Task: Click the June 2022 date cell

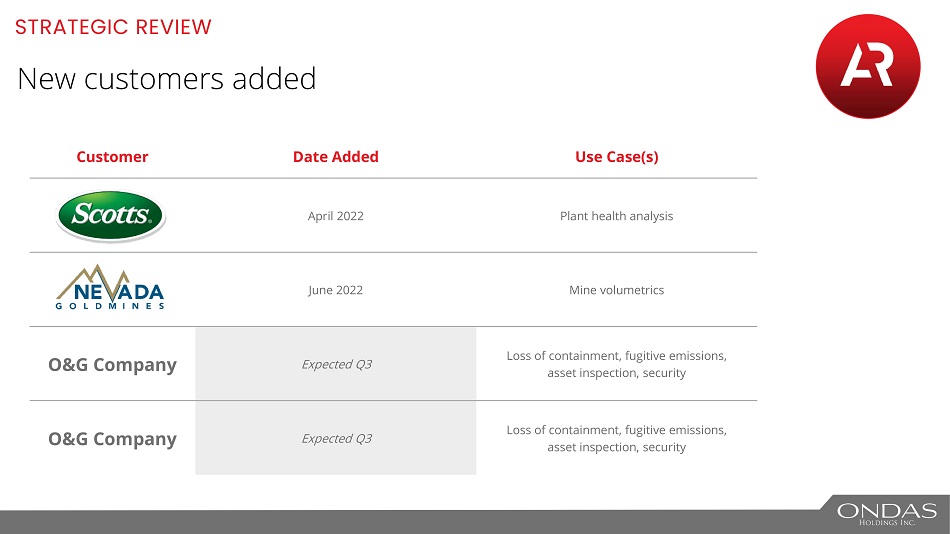Action: coord(335,290)
